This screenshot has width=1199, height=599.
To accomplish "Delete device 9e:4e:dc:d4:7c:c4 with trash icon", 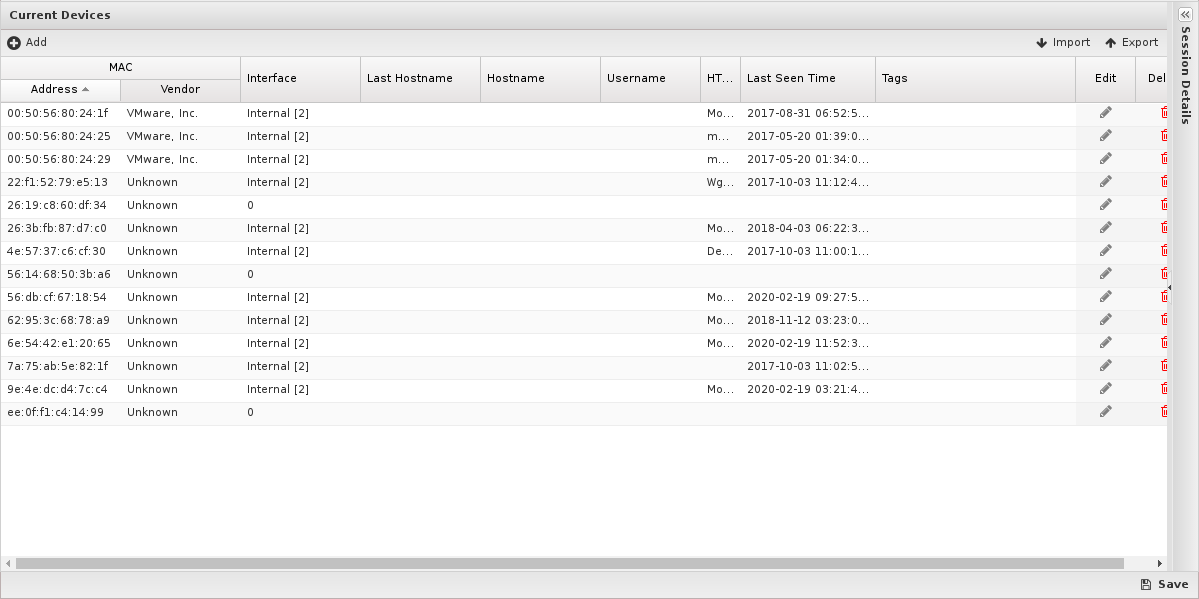I will (x=1164, y=389).
